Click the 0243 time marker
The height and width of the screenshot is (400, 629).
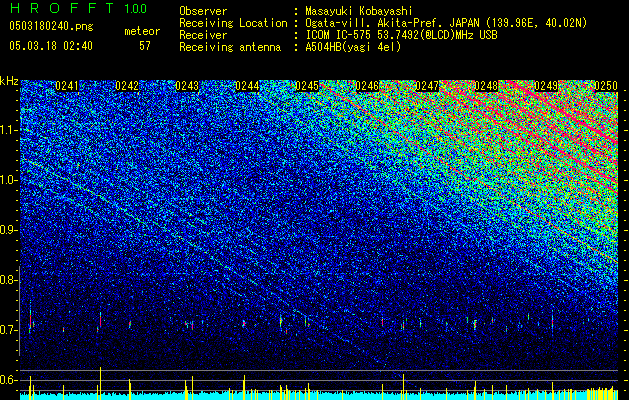coord(187,86)
